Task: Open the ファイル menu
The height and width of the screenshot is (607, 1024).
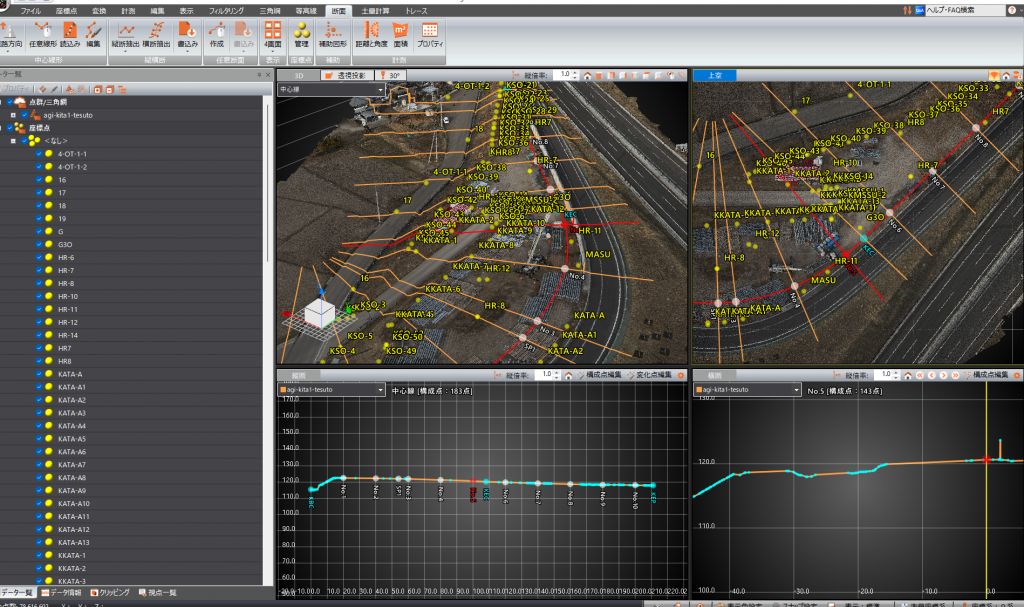Action: 30,11
